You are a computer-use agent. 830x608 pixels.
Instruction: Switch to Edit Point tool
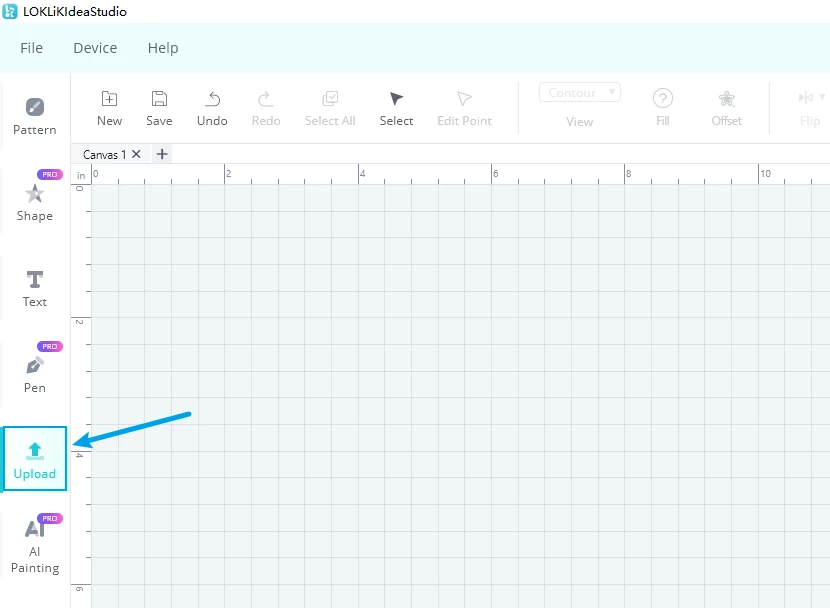(x=464, y=108)
